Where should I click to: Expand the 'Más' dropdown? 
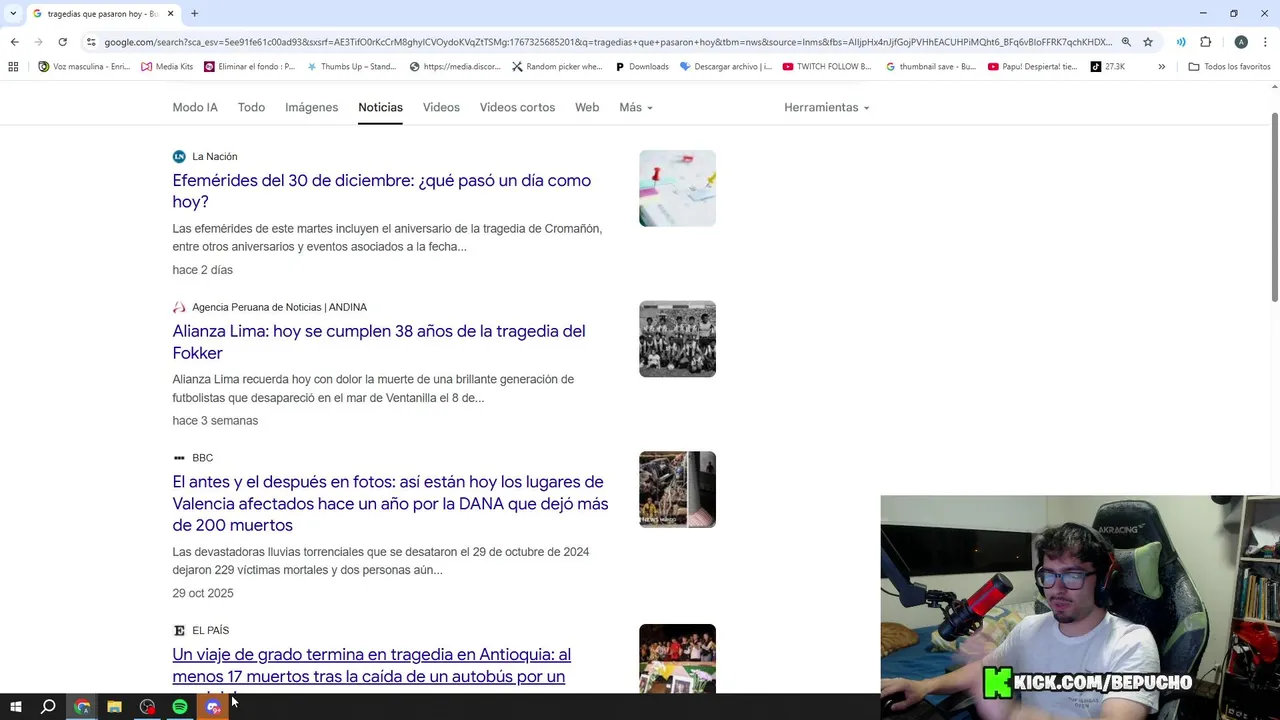pos(636,107)
